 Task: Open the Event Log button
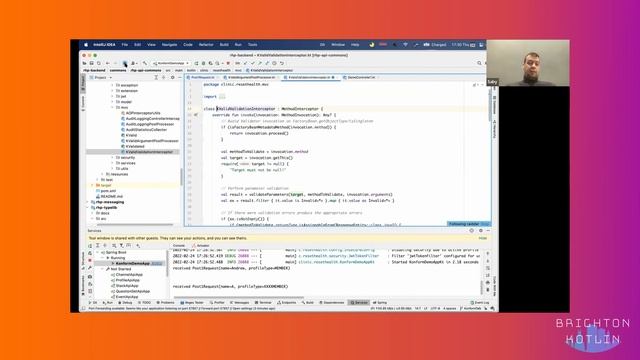click(480, 302)
